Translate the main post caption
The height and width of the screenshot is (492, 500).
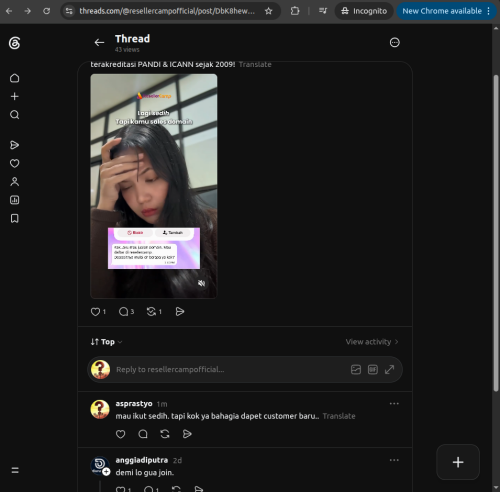coord(255,64)
